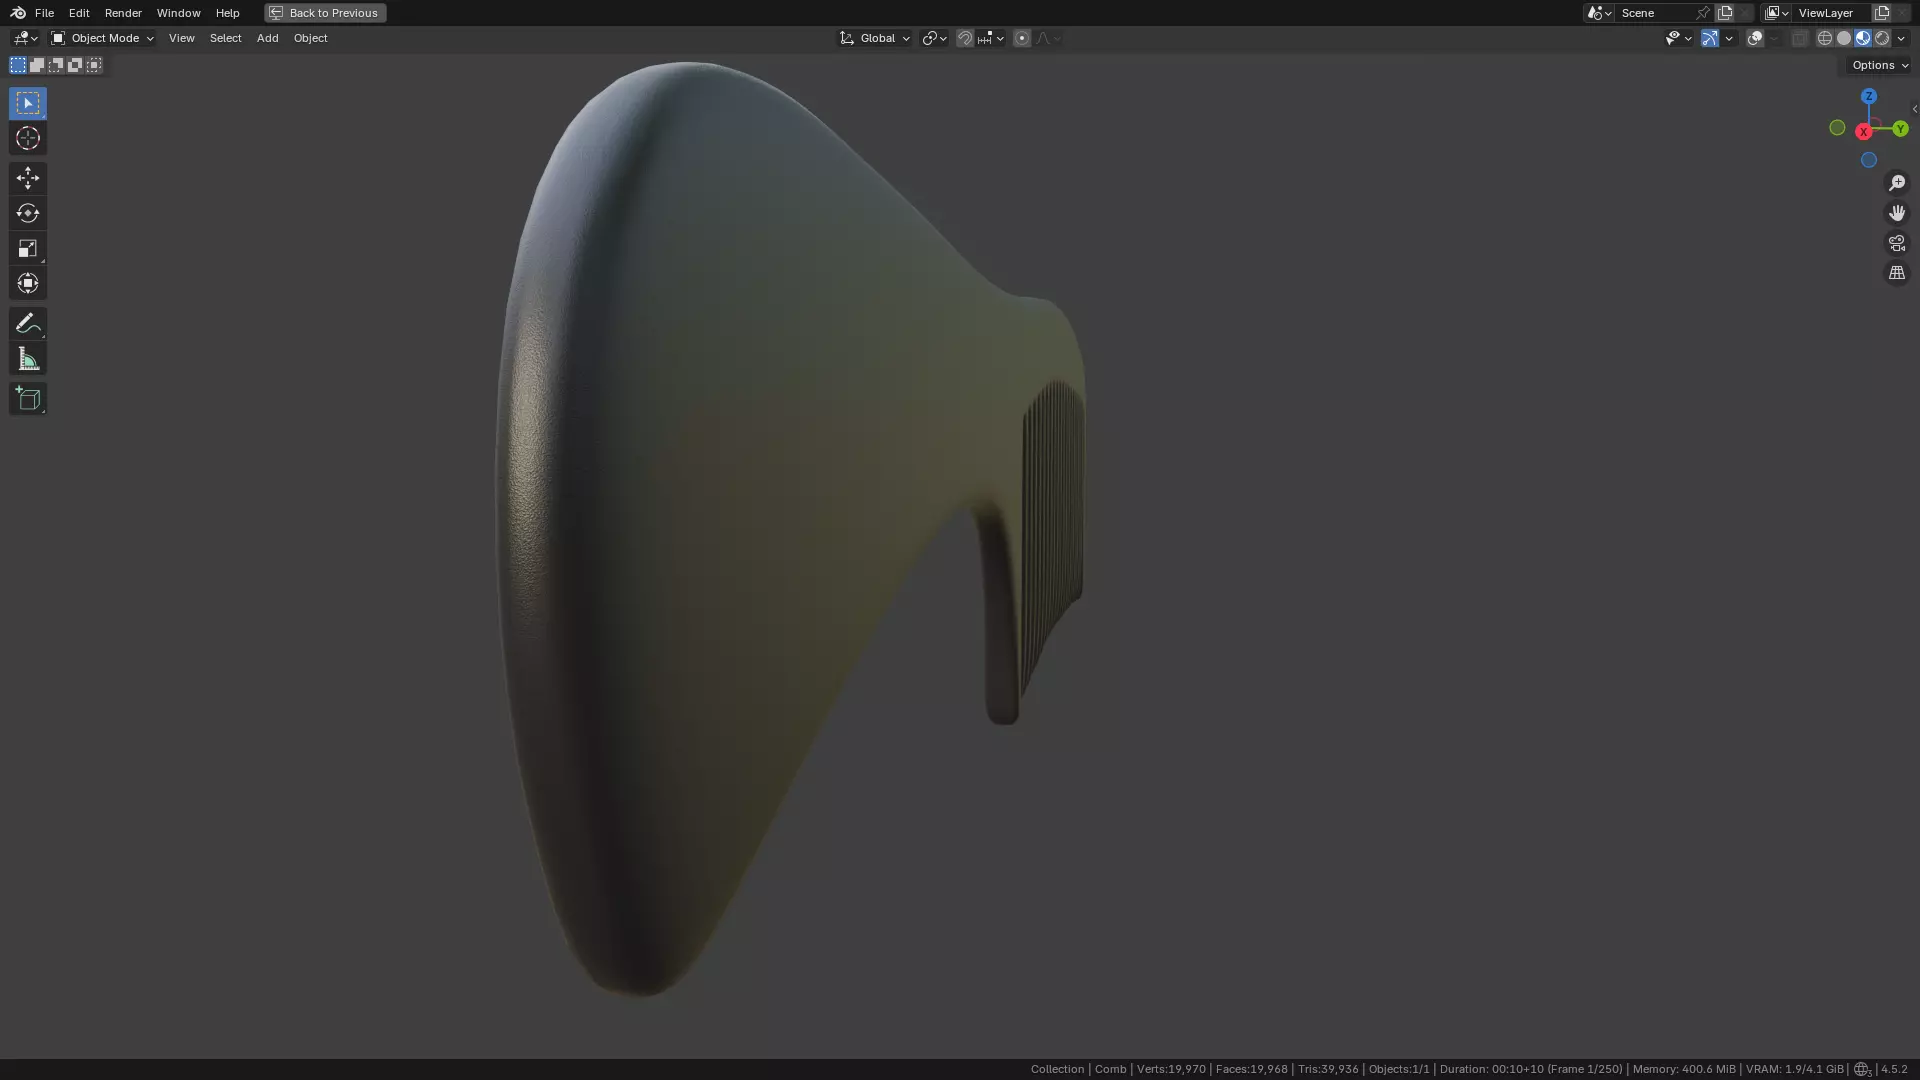Toggle camera view icon
Image resolution: width=1920 pixels, height=1080 pixels.
click(1896, 243)
